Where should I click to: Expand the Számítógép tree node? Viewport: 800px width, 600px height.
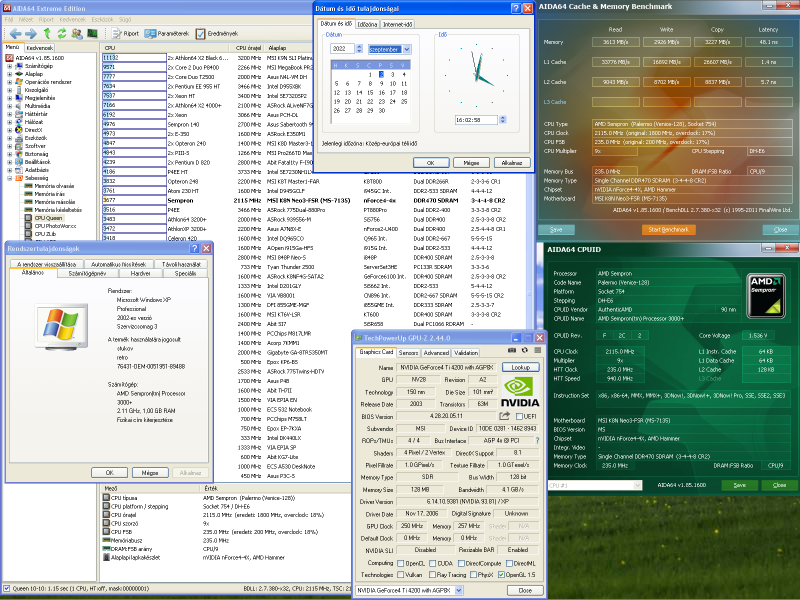[x=9, y=66]
